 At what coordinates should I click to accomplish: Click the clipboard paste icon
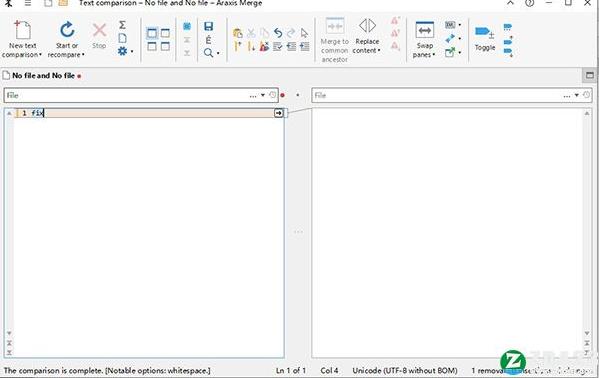click(x=238, y=33)
